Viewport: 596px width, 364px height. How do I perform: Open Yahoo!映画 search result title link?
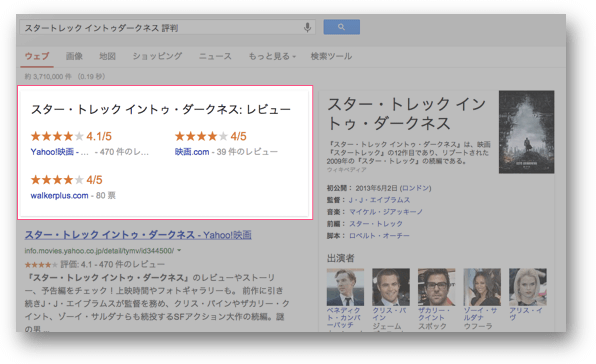(x=138, y=235)
